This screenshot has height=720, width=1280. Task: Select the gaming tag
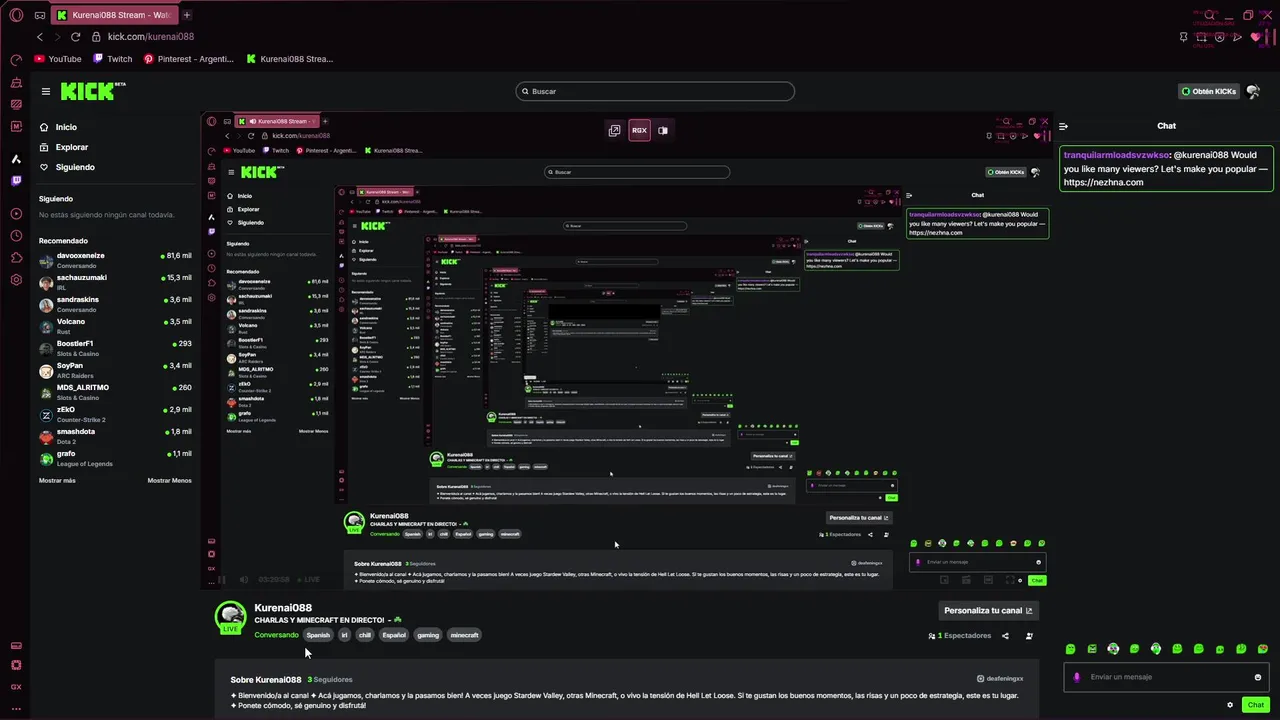pos(428,635)
